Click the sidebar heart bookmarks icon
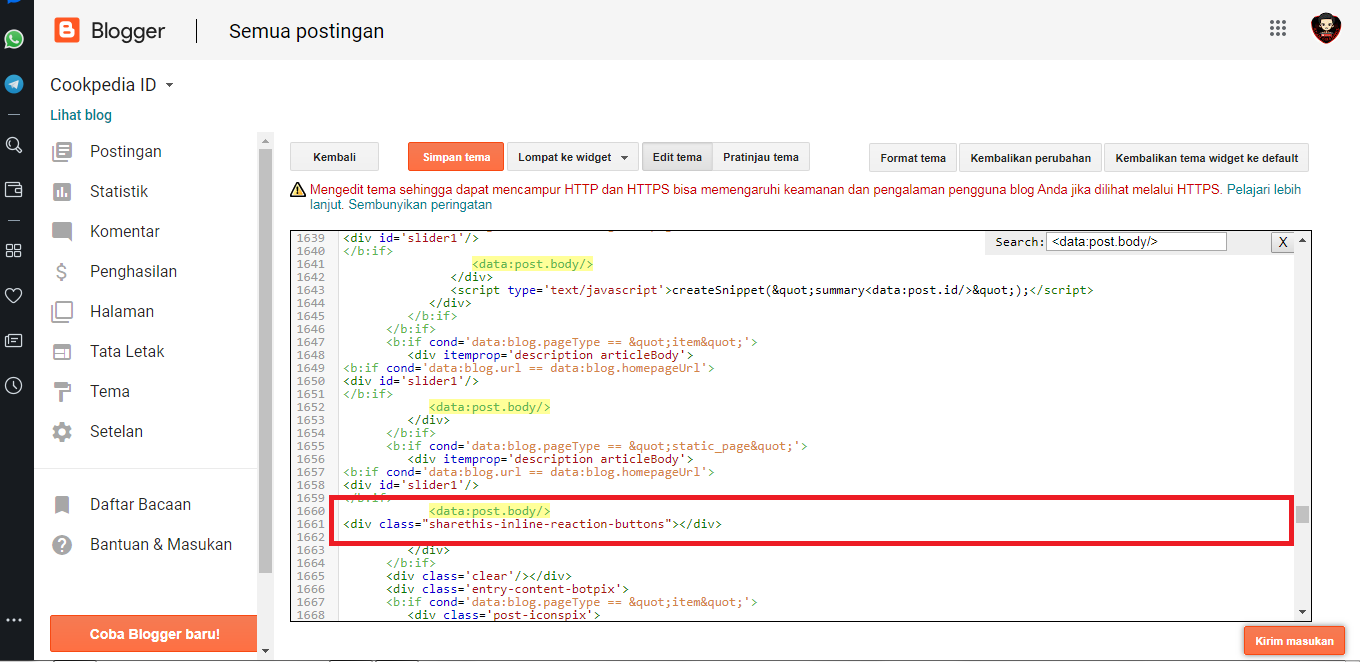Viewport: 1360px width, 662px height. coord(14,295)
